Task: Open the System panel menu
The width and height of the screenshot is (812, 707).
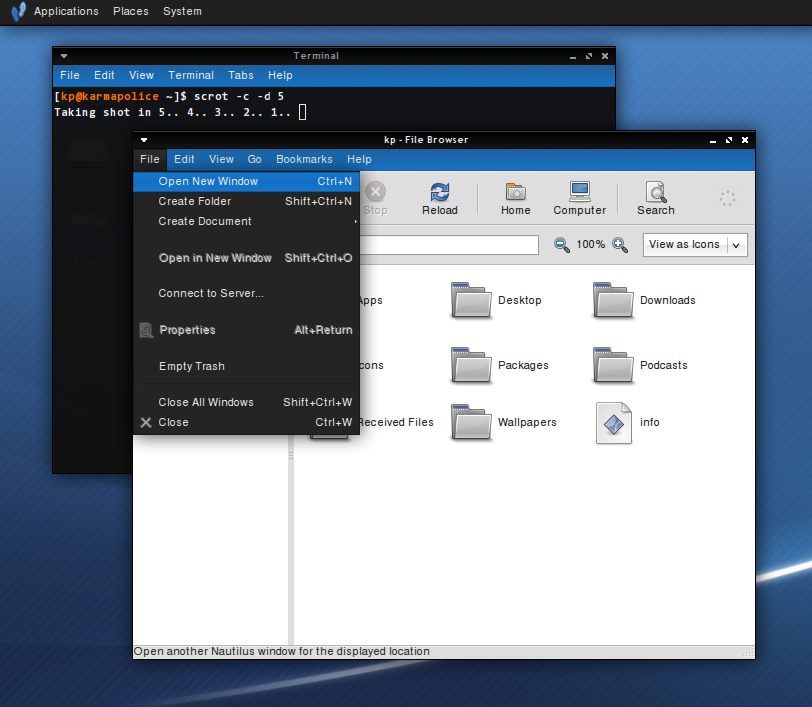Action: 182,11
